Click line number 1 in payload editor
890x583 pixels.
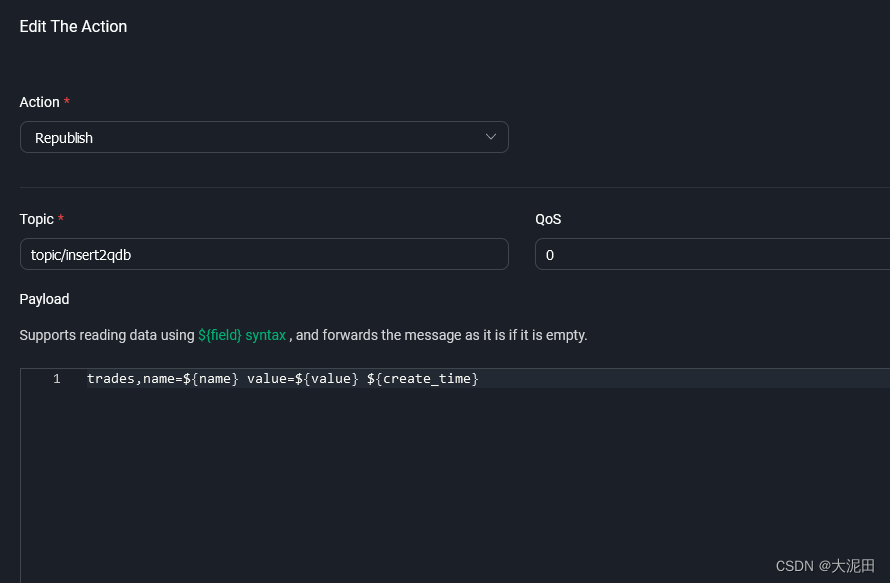(57, 379)
